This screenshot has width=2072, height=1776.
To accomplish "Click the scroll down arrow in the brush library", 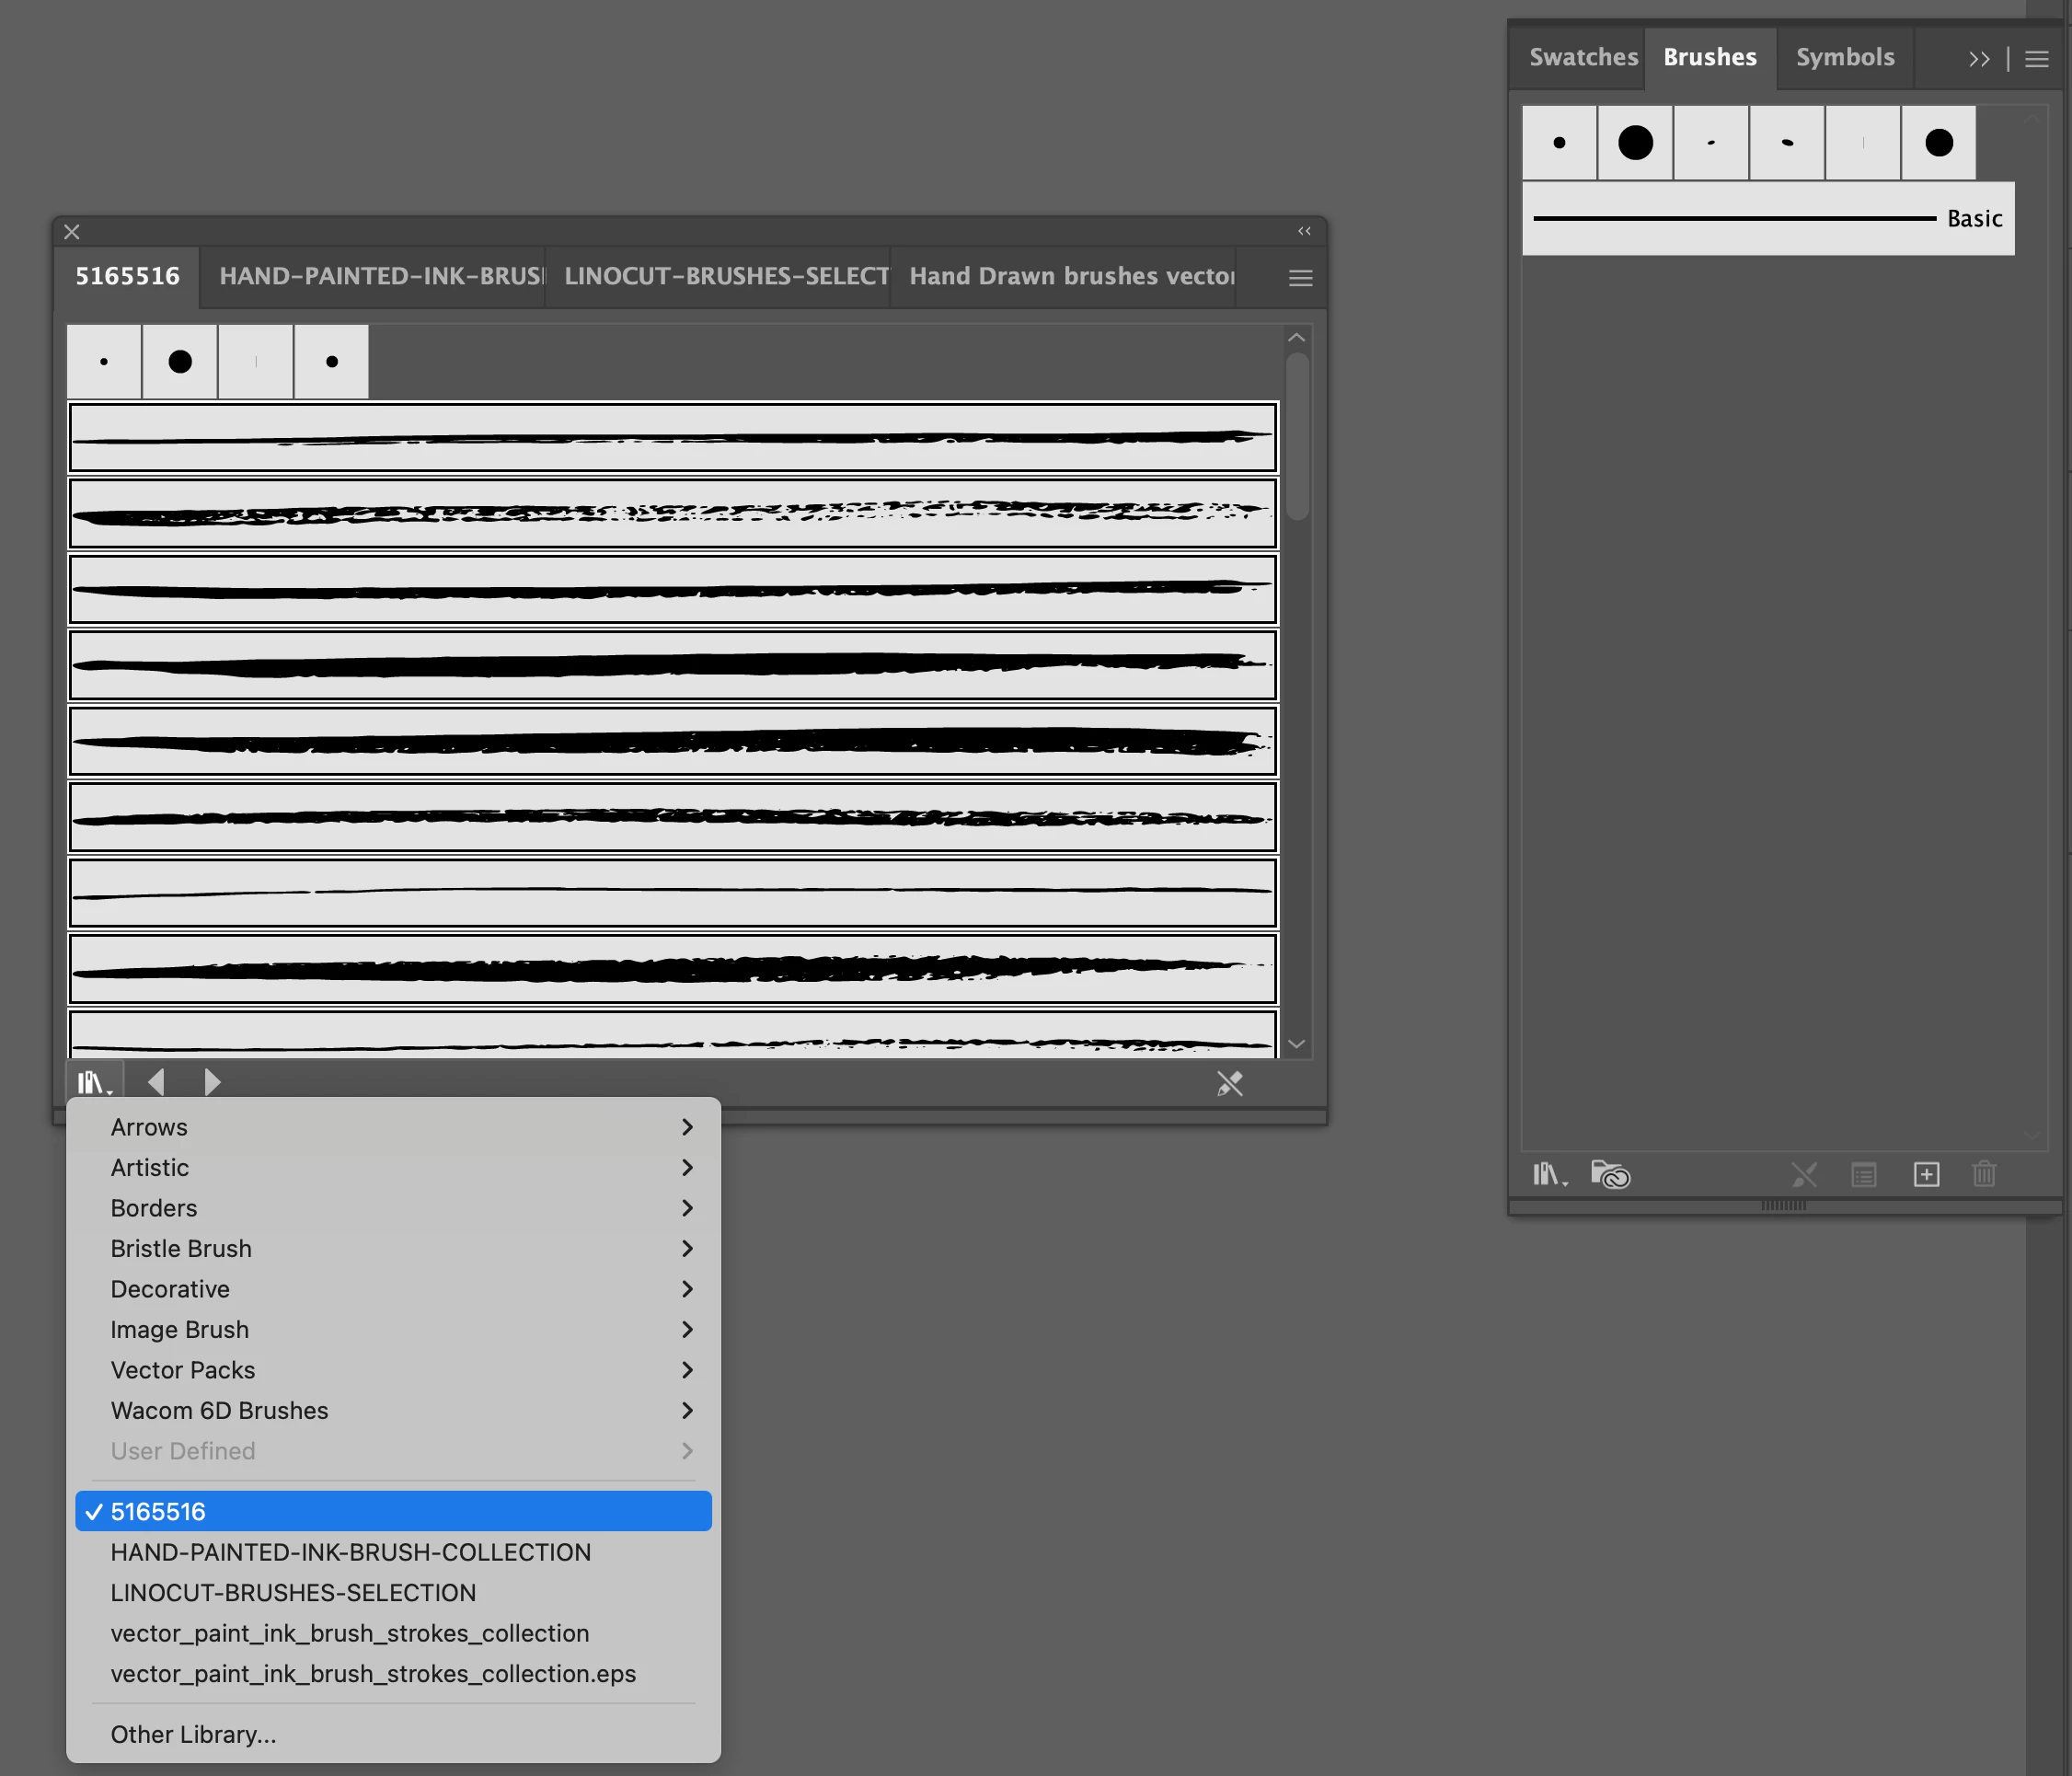I will pyautogui.click(x=1296, y=1044).
